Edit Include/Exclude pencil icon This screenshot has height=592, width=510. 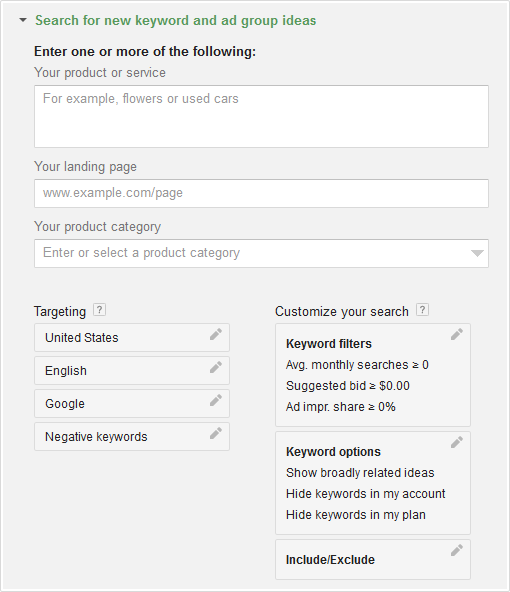[x=457, y=550]
